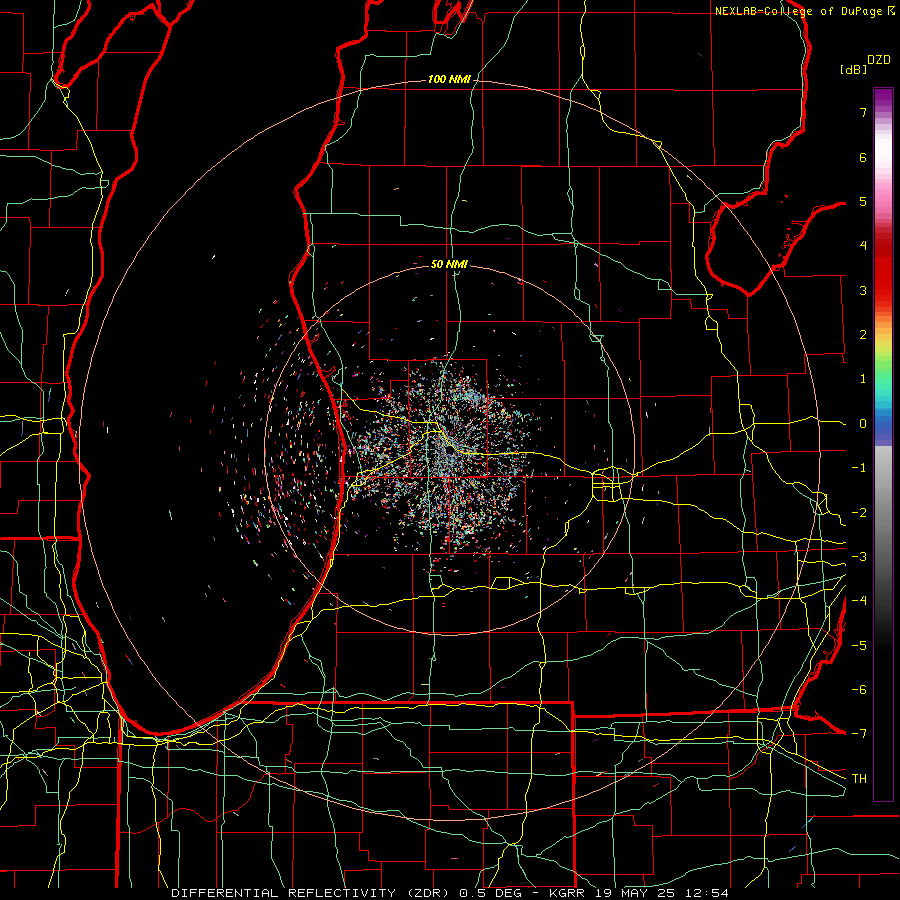Viewport: 900px width, 900px height.
Task: Click the -3 value on the color scale
Action: [859, 557]
